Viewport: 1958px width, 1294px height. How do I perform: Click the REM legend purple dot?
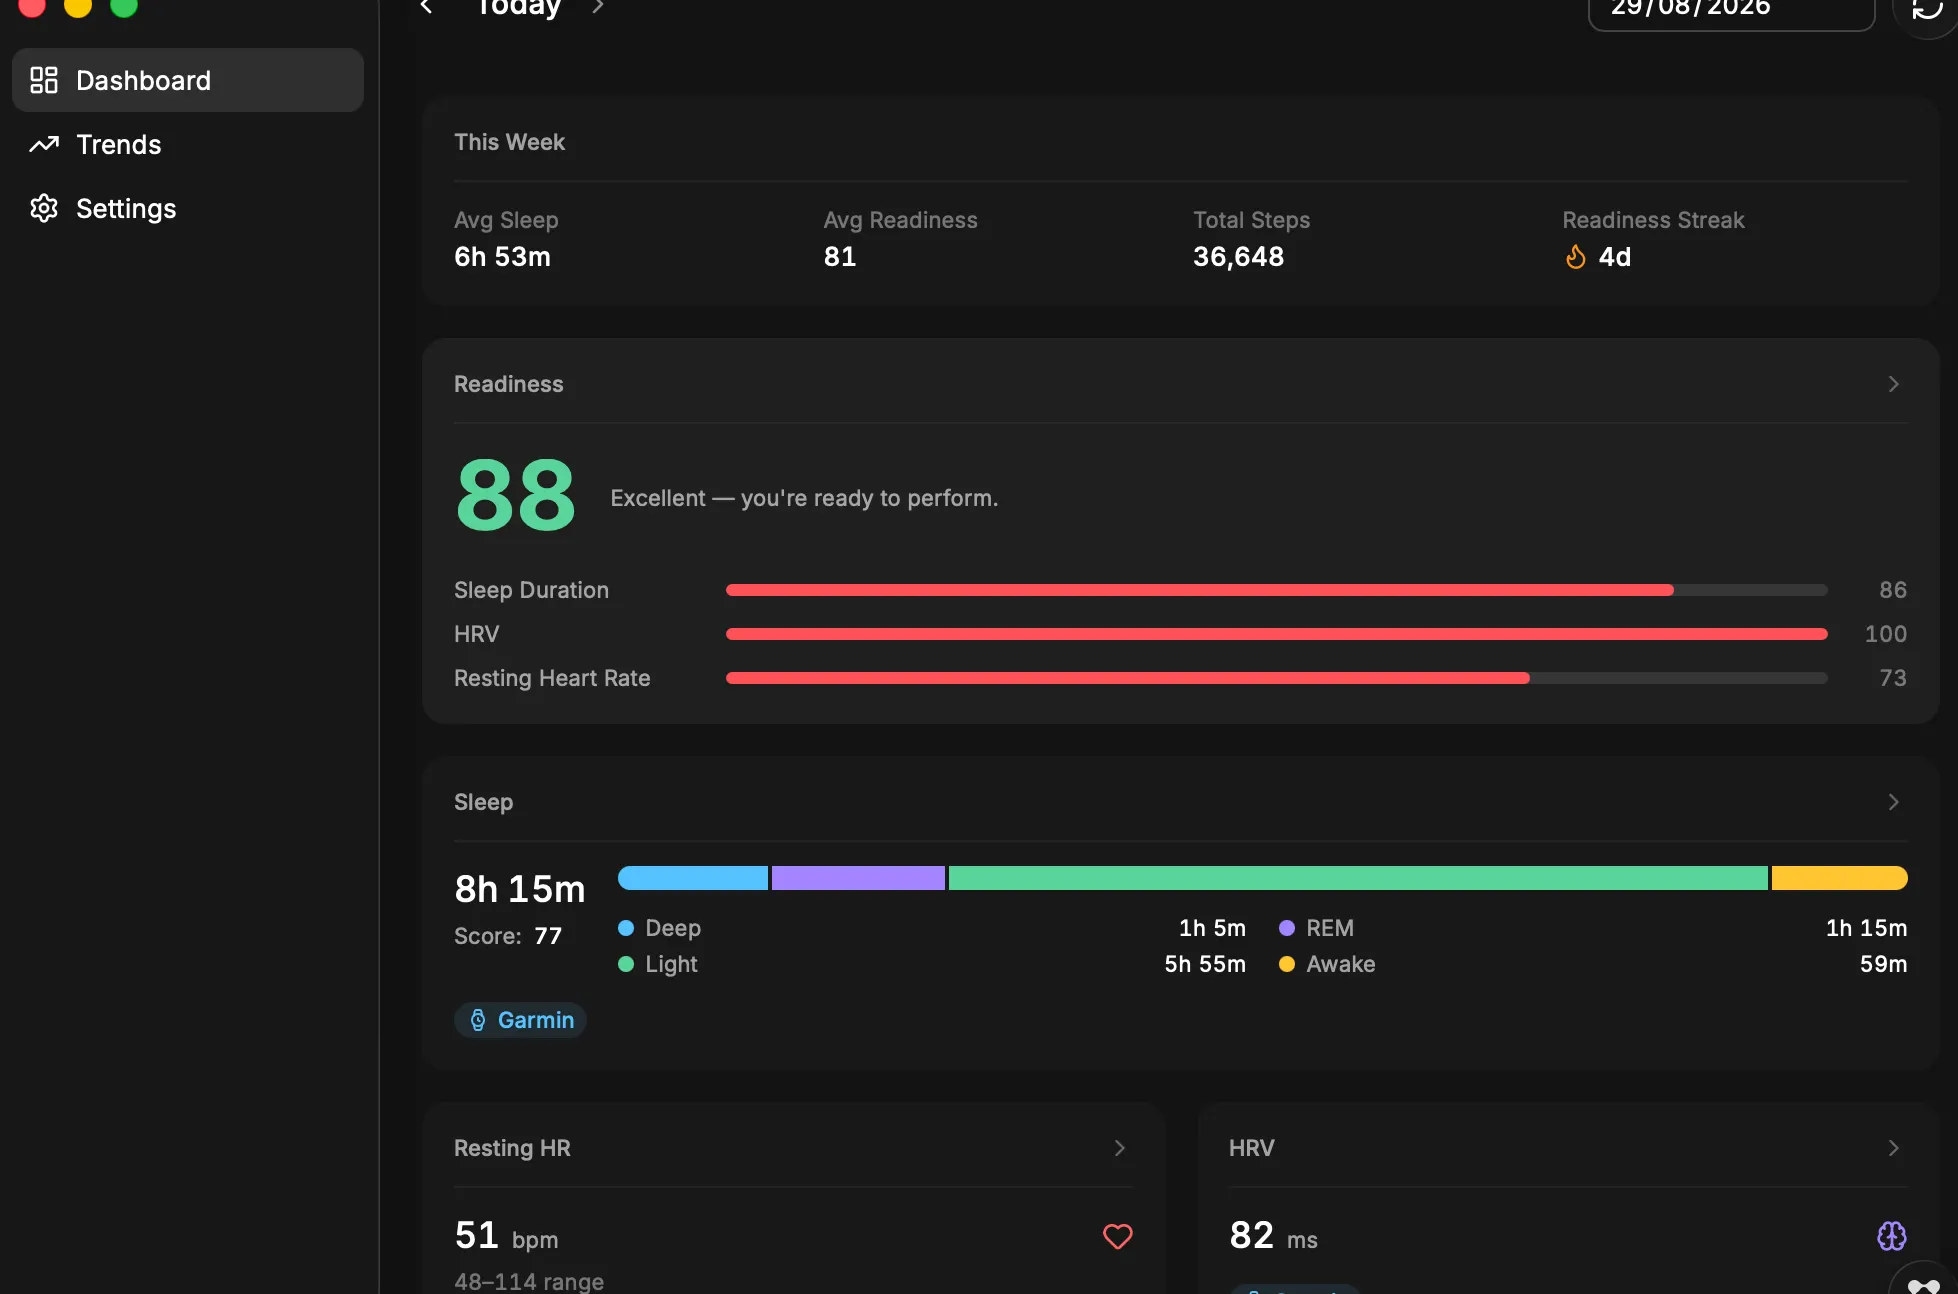tap(1287, 928)
